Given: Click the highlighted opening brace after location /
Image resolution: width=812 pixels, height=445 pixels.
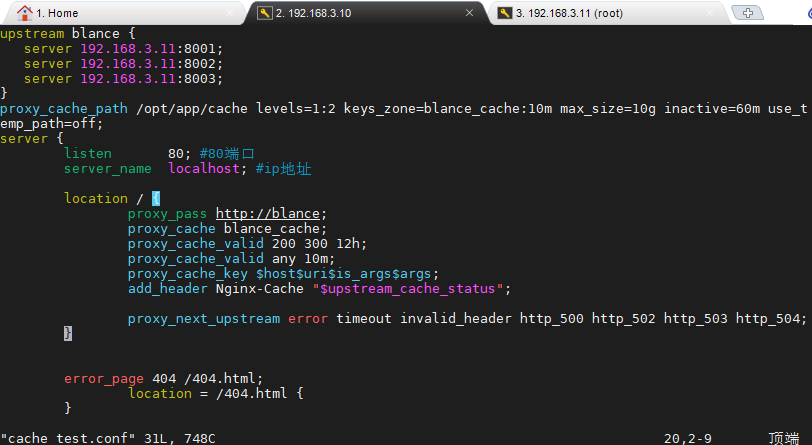Looking at the screenshot, I should (x=156, y=198).
